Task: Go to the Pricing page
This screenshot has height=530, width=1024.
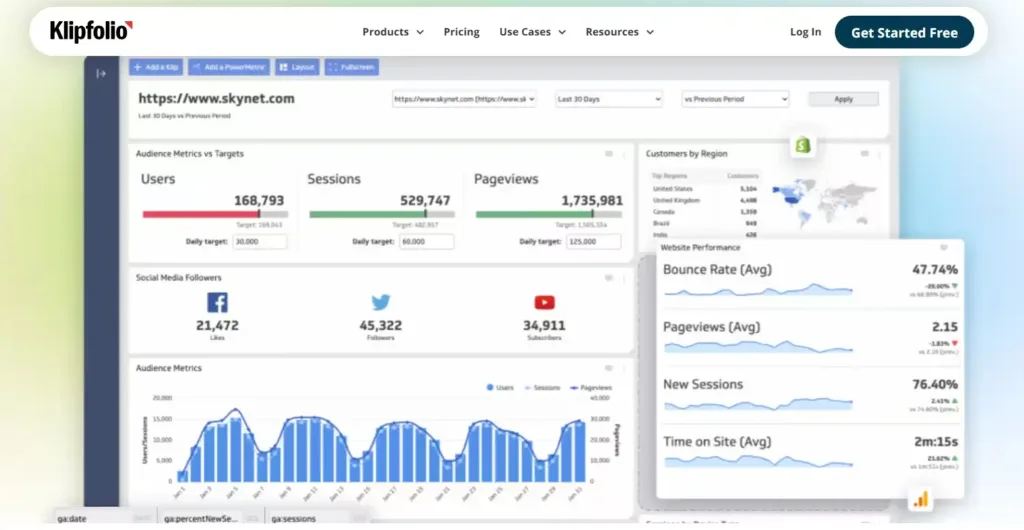Action: tap(461, 32)
